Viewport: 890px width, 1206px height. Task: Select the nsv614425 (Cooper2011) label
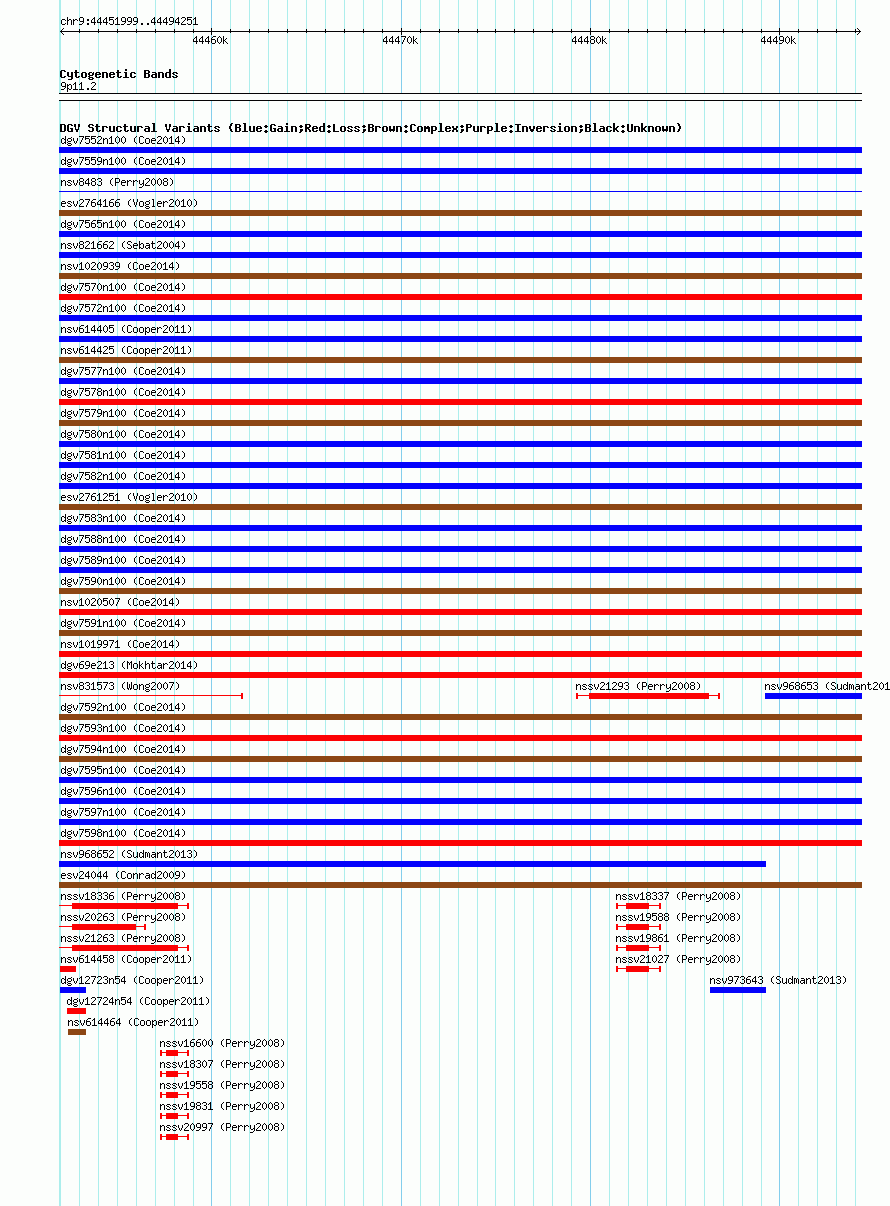tap(126, 350)
